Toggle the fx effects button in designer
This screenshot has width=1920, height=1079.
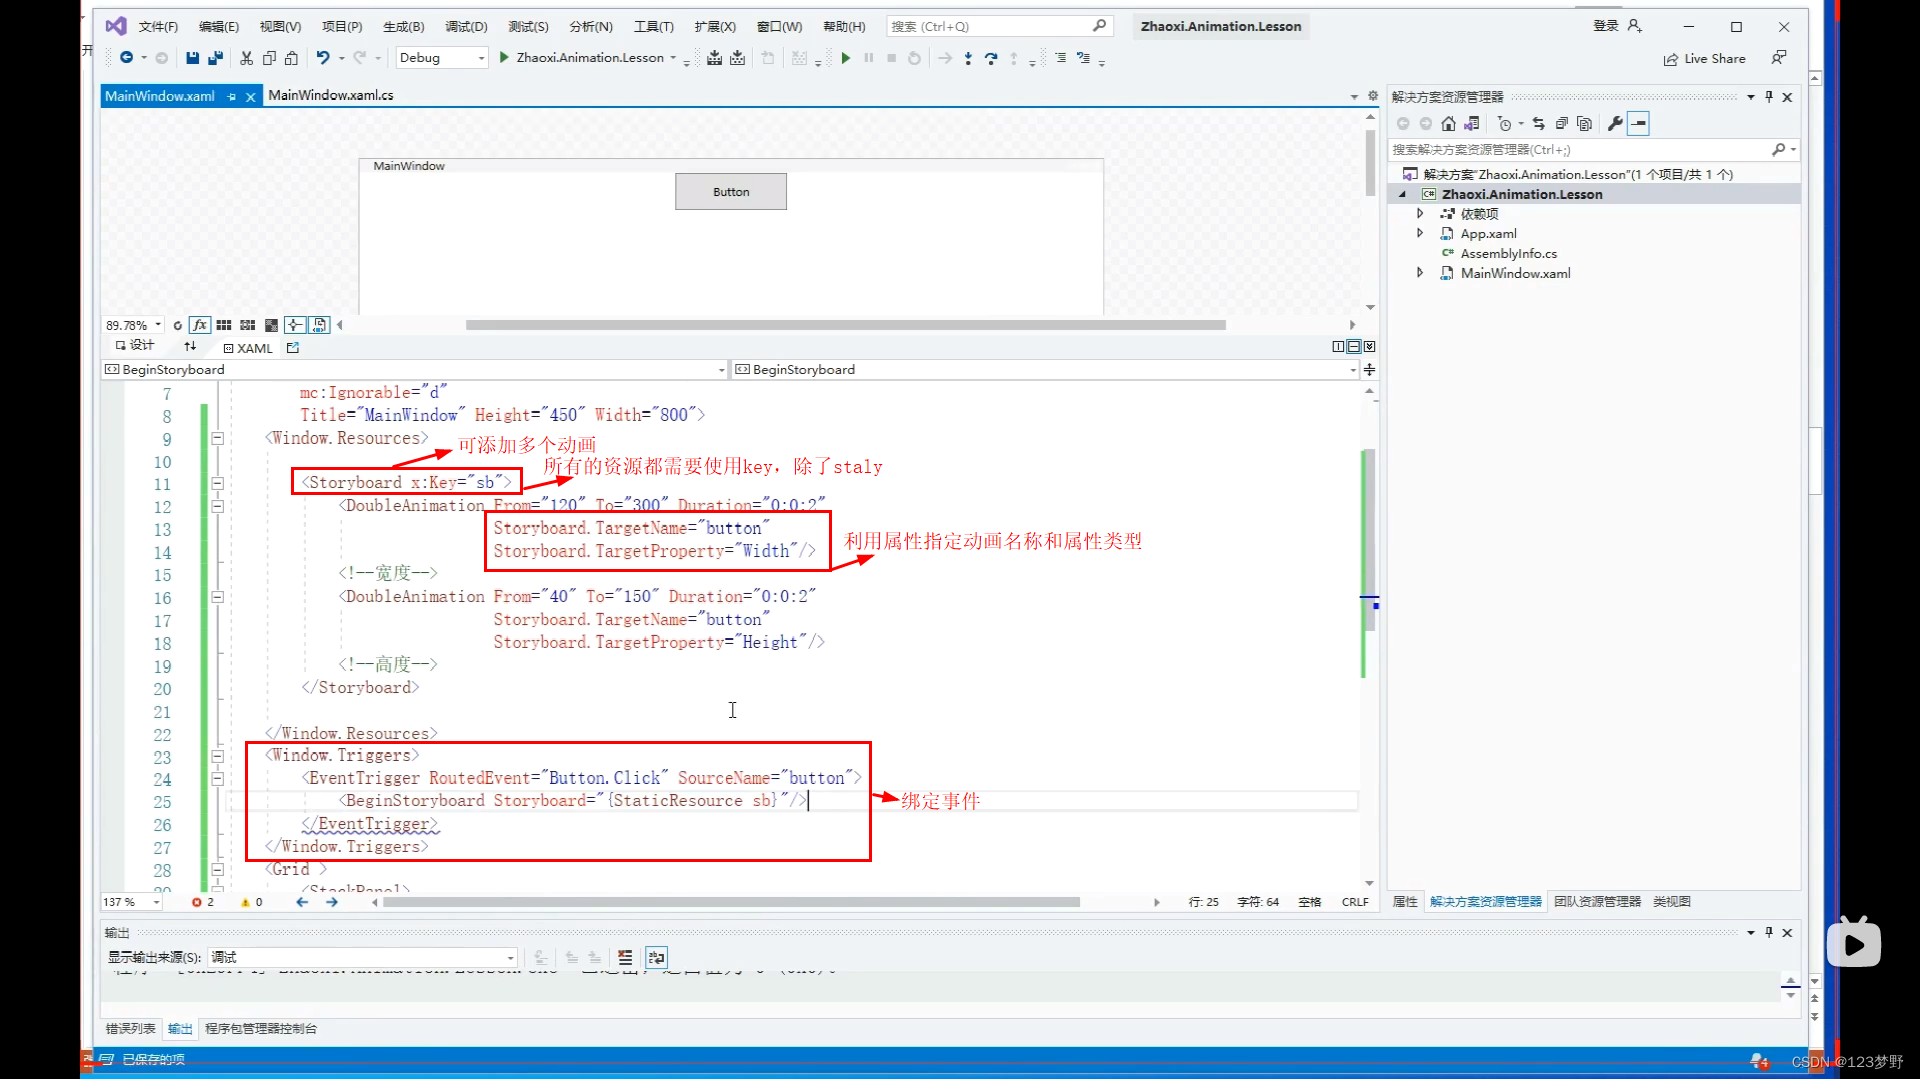point(200,325)
